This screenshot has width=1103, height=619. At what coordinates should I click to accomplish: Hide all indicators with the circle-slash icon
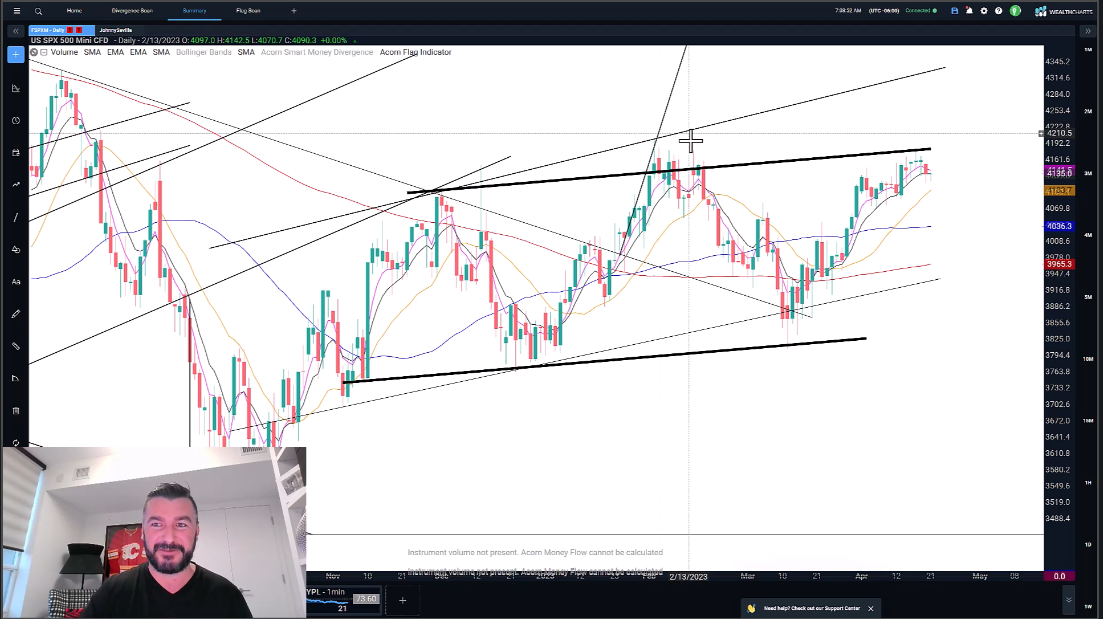coord(34,52)
